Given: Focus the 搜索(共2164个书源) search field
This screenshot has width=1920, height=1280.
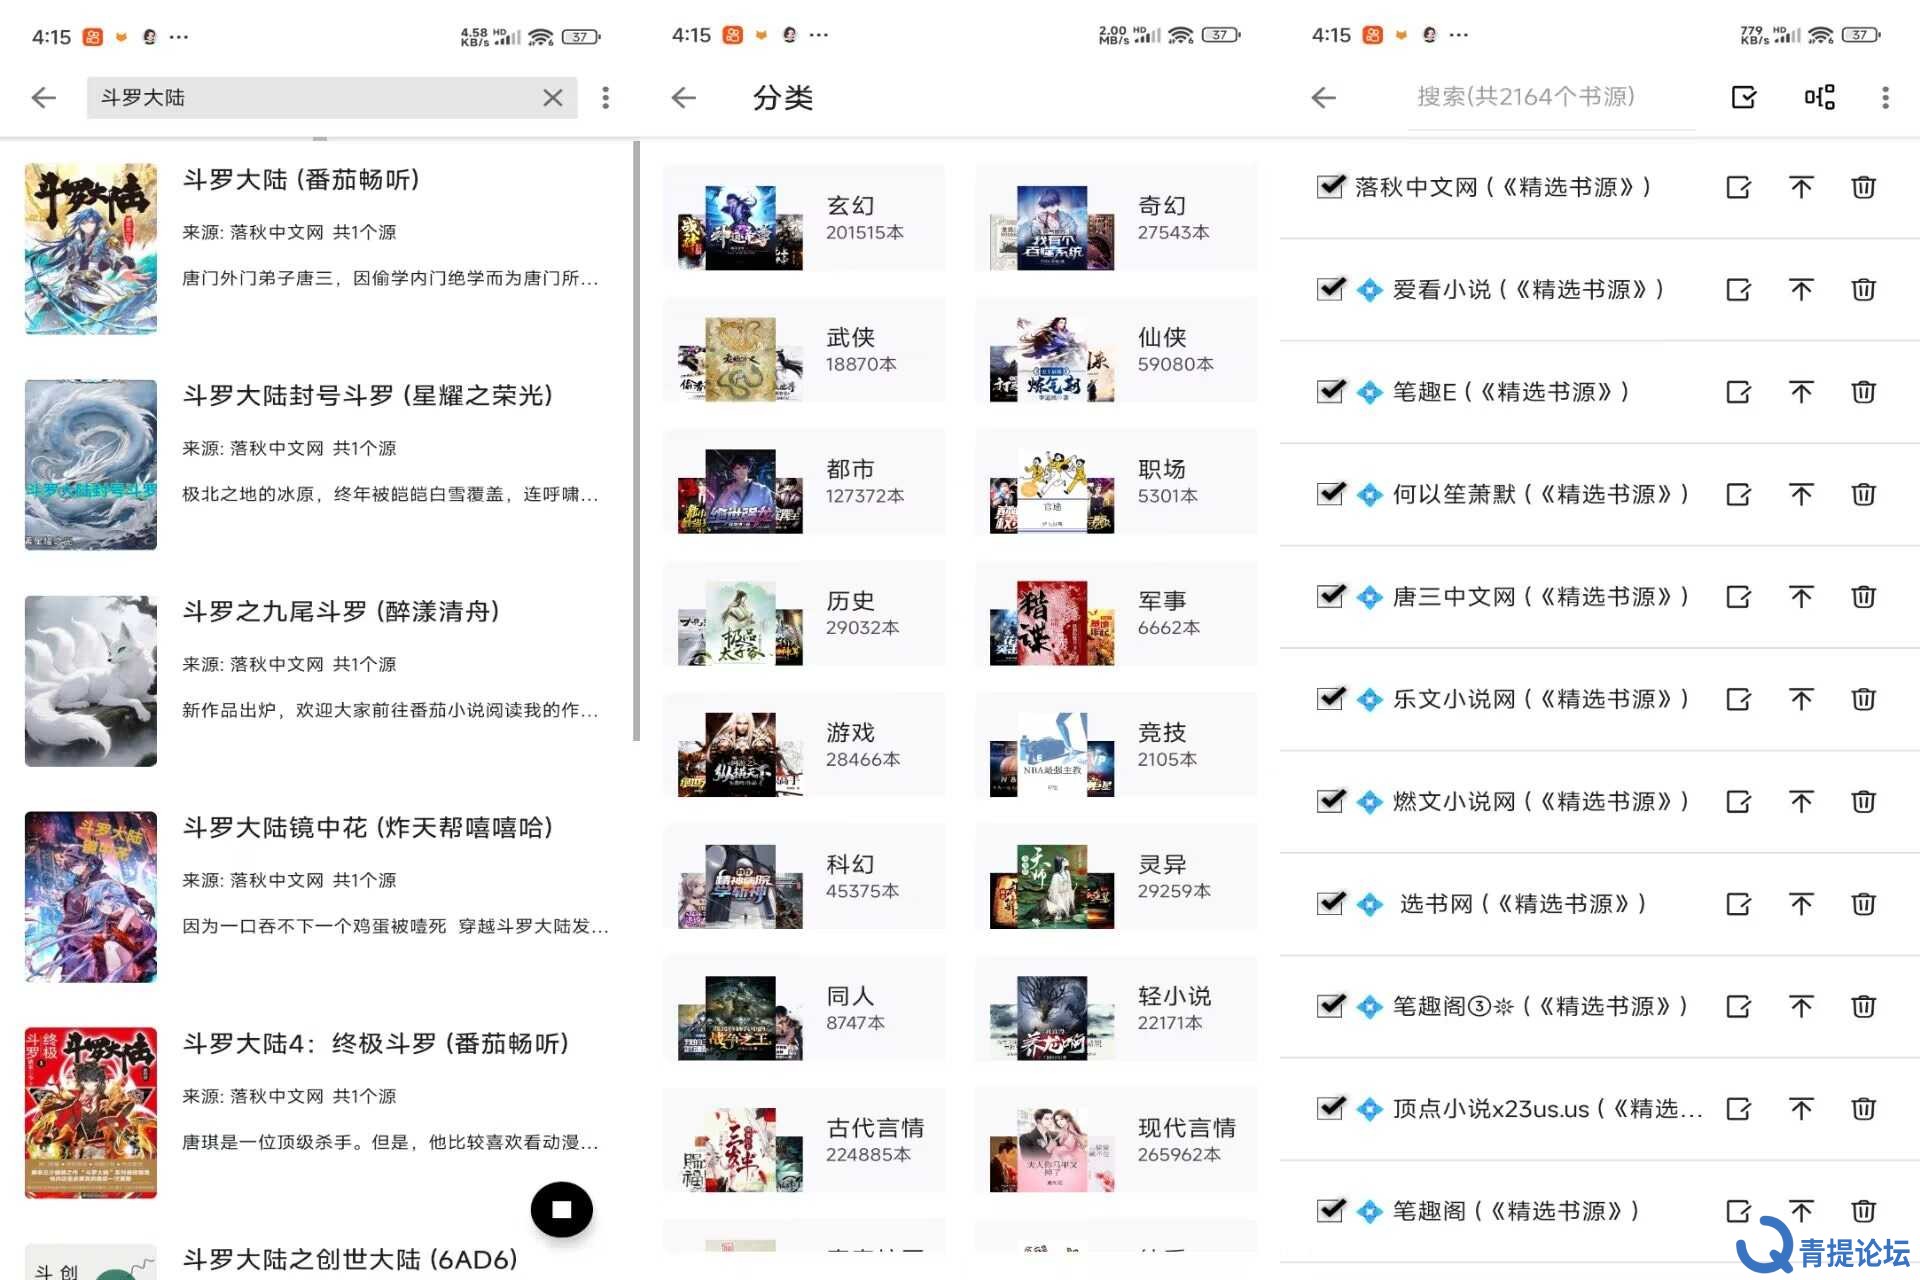Looking at the screenshot, I should coord(1551,98).
